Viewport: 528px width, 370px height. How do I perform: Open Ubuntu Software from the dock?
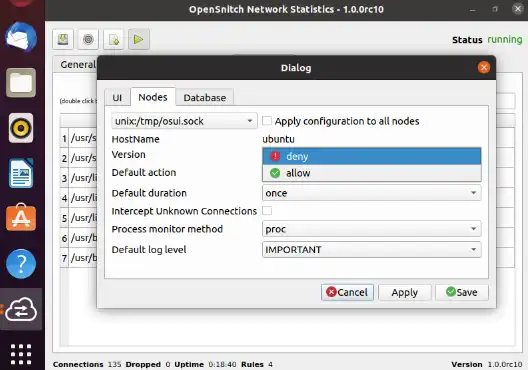(x=21, y=218)
